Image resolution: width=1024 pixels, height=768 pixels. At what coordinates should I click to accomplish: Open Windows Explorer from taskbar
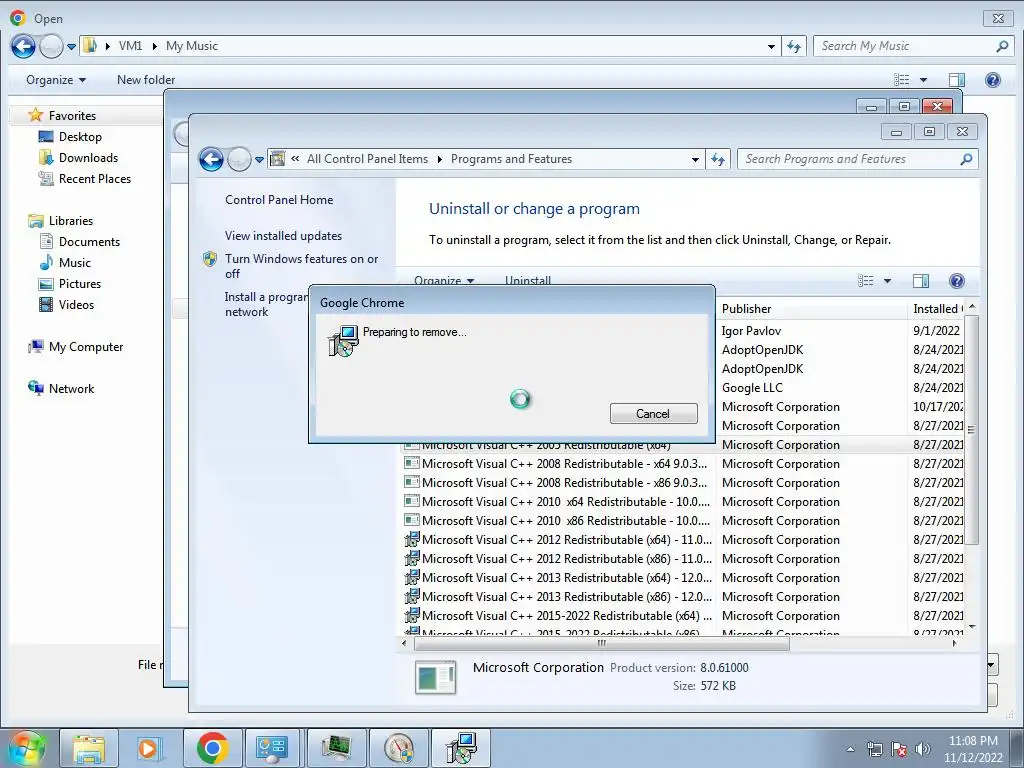coord(89,748)
